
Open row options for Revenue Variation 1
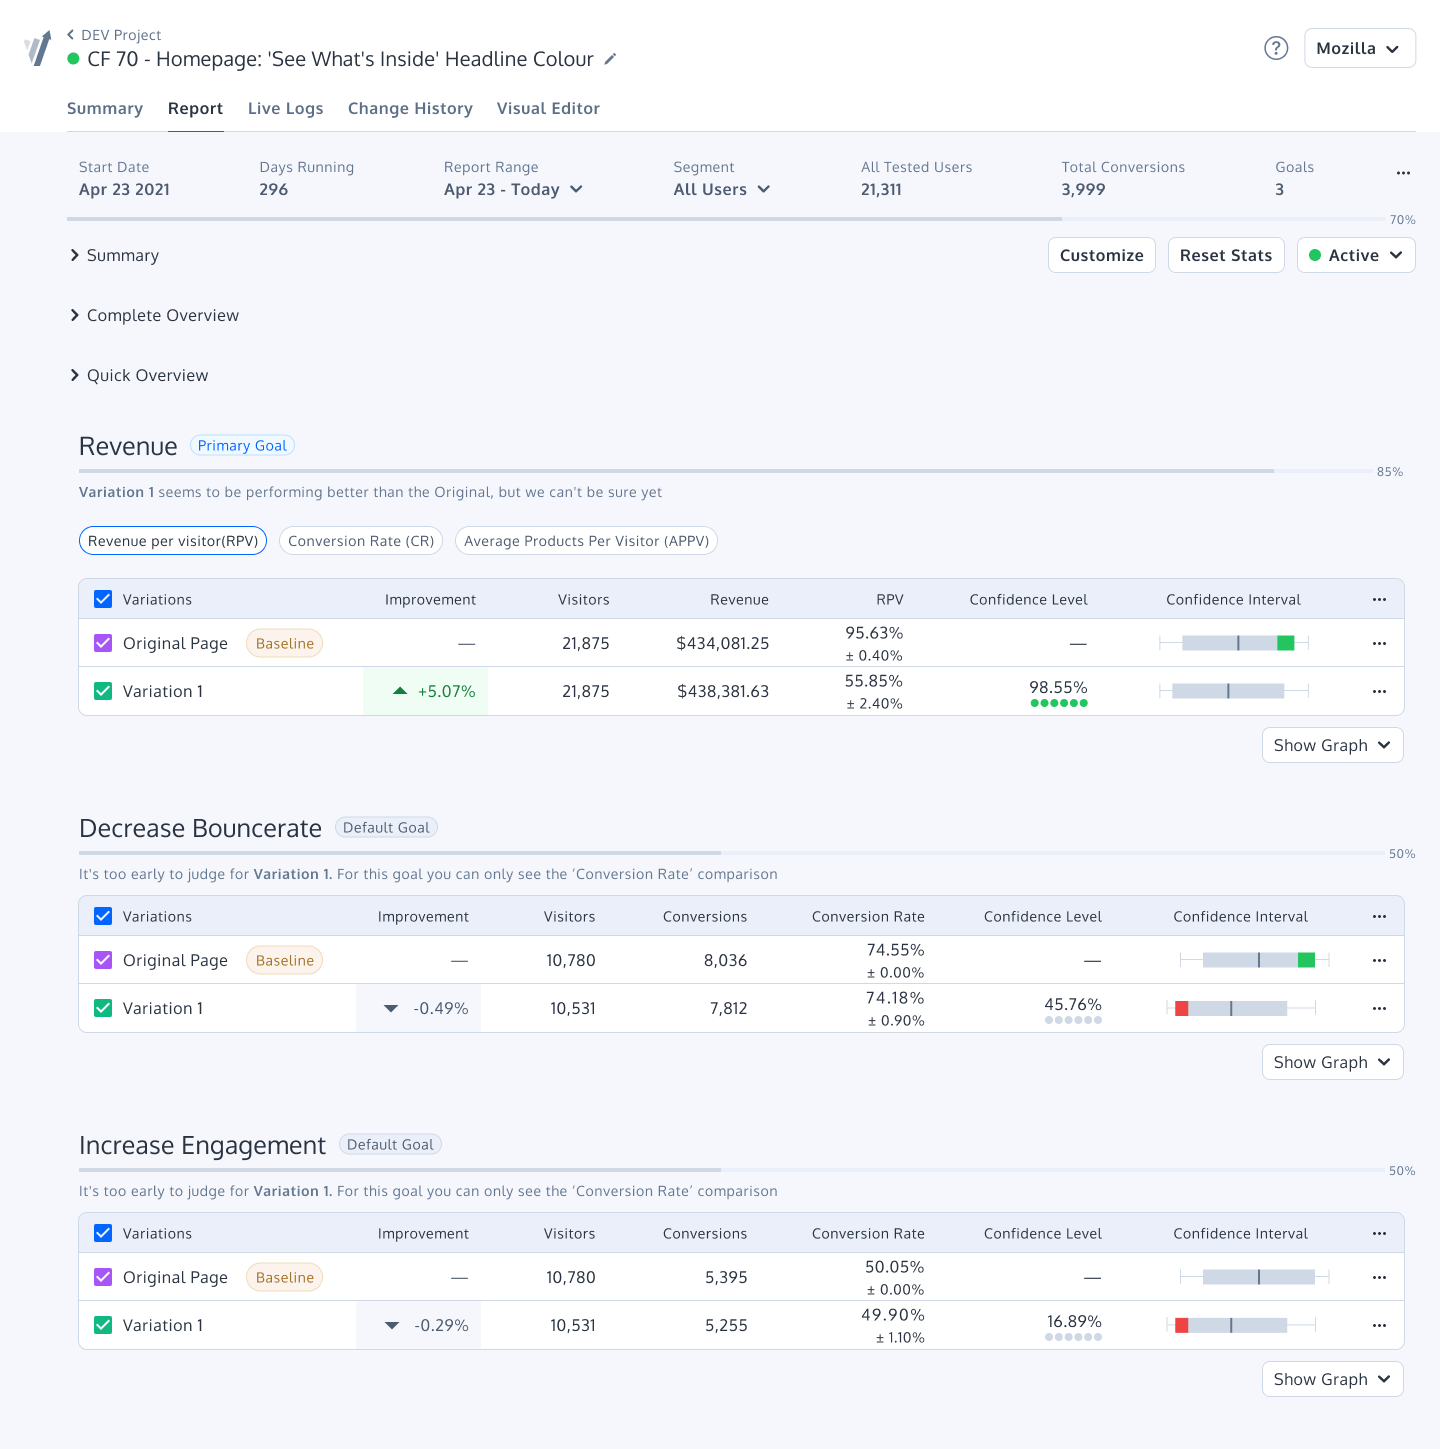coord(1379,691)
